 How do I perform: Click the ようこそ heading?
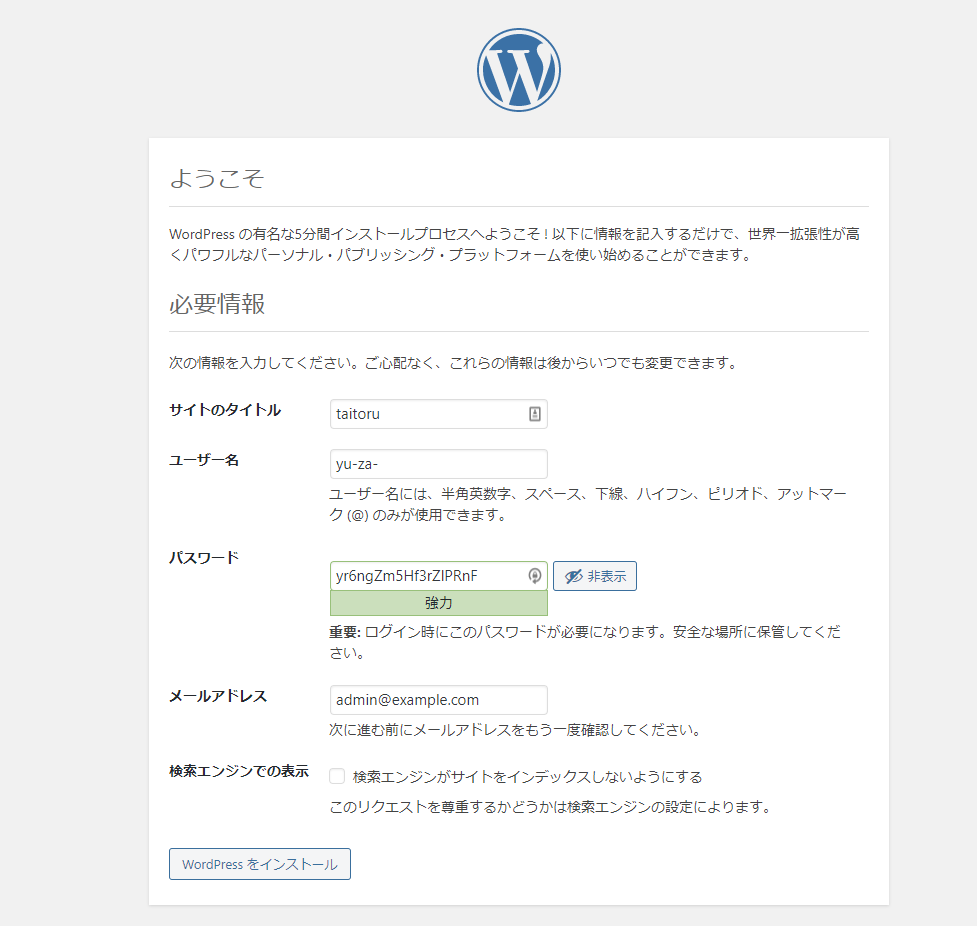[217, 178]
